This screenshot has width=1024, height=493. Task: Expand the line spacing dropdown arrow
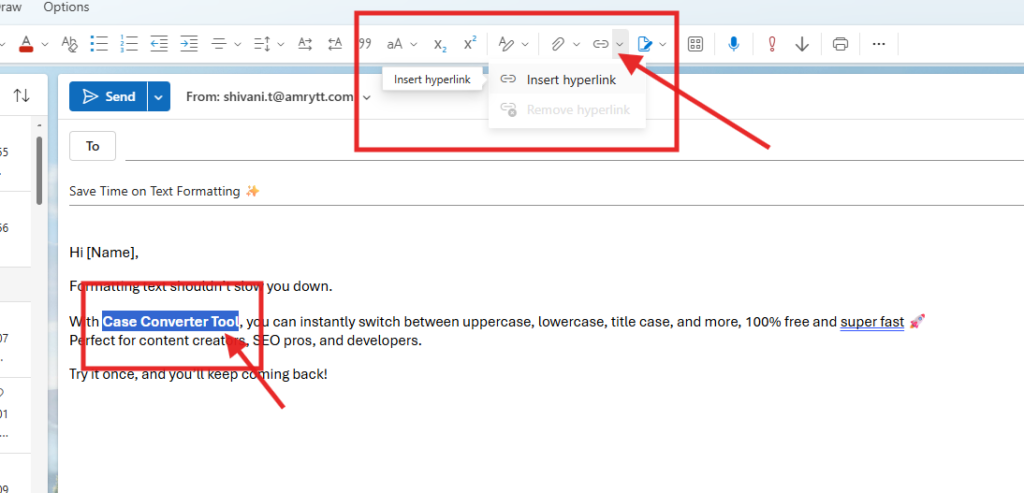click(281, 44)
